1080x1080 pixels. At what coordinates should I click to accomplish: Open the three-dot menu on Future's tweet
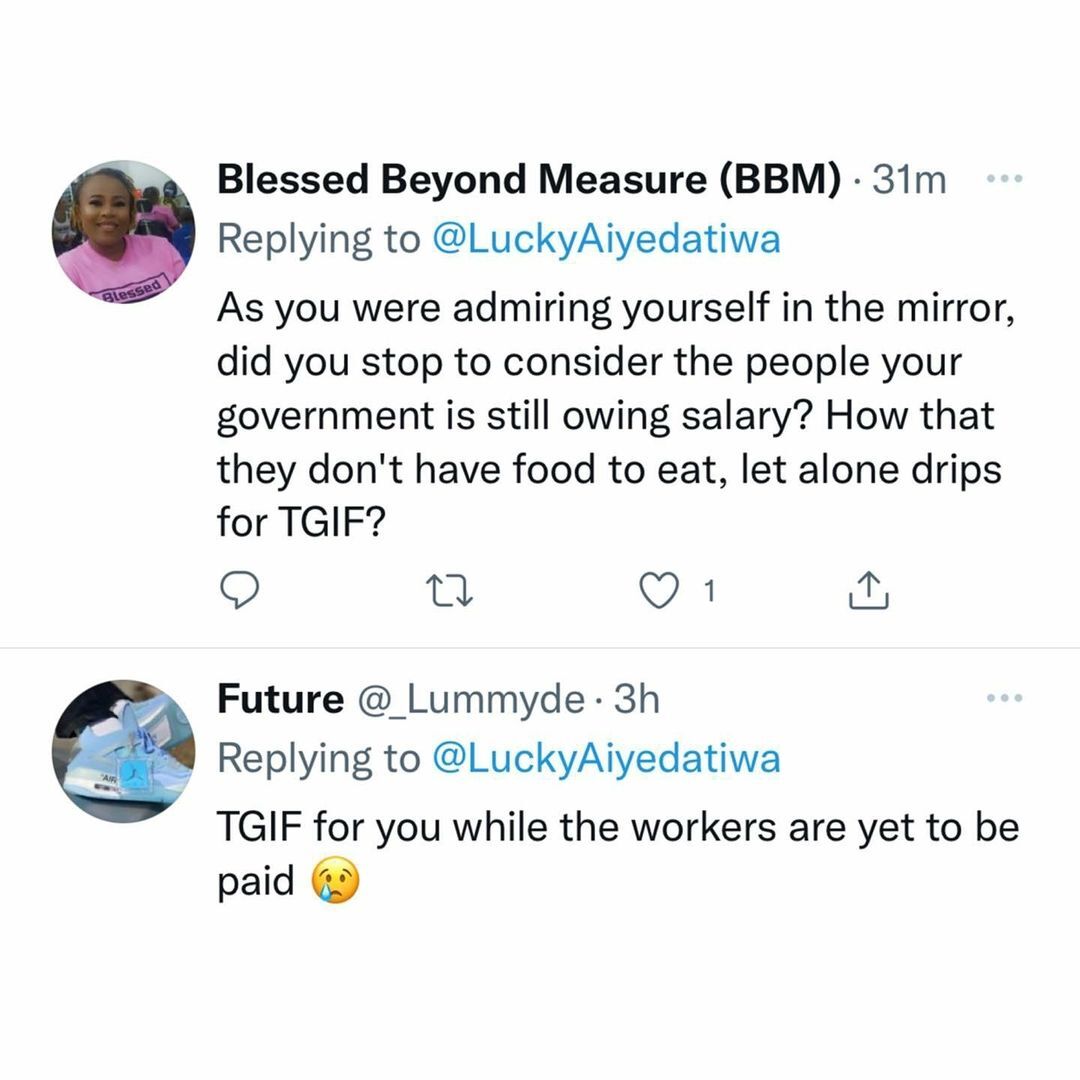(x=1003, y=699)
